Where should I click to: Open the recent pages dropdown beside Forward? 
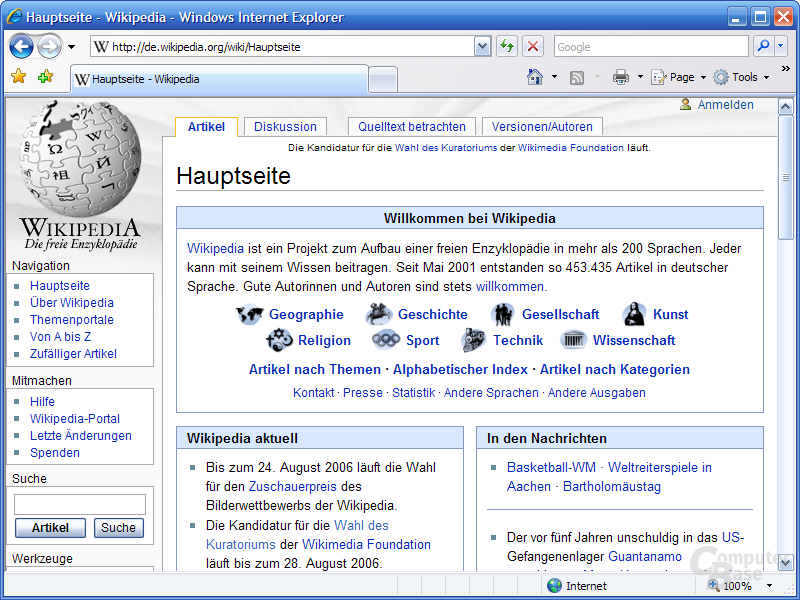(71, 47)
